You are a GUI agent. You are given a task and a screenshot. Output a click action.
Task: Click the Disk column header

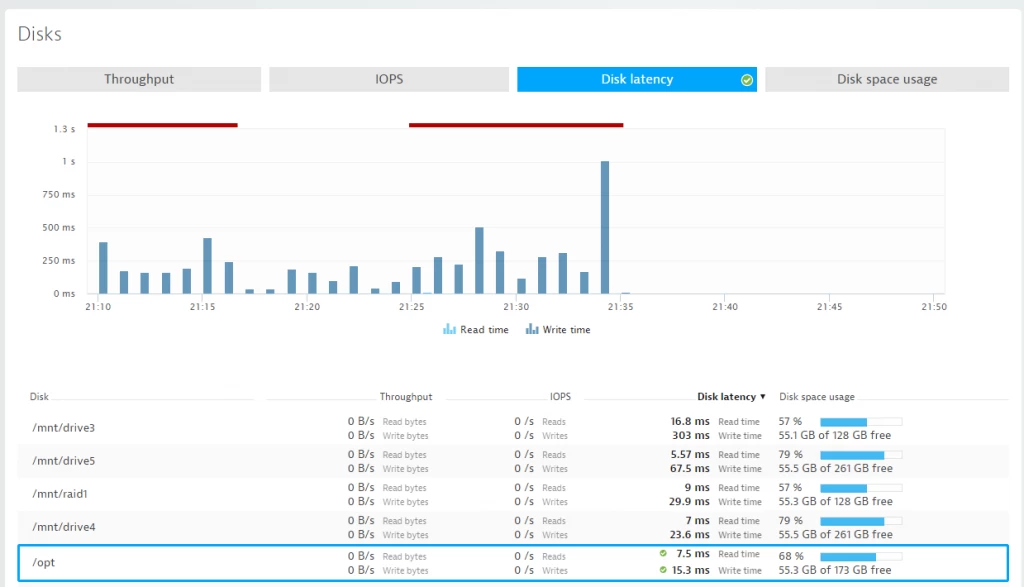(39, 396)
